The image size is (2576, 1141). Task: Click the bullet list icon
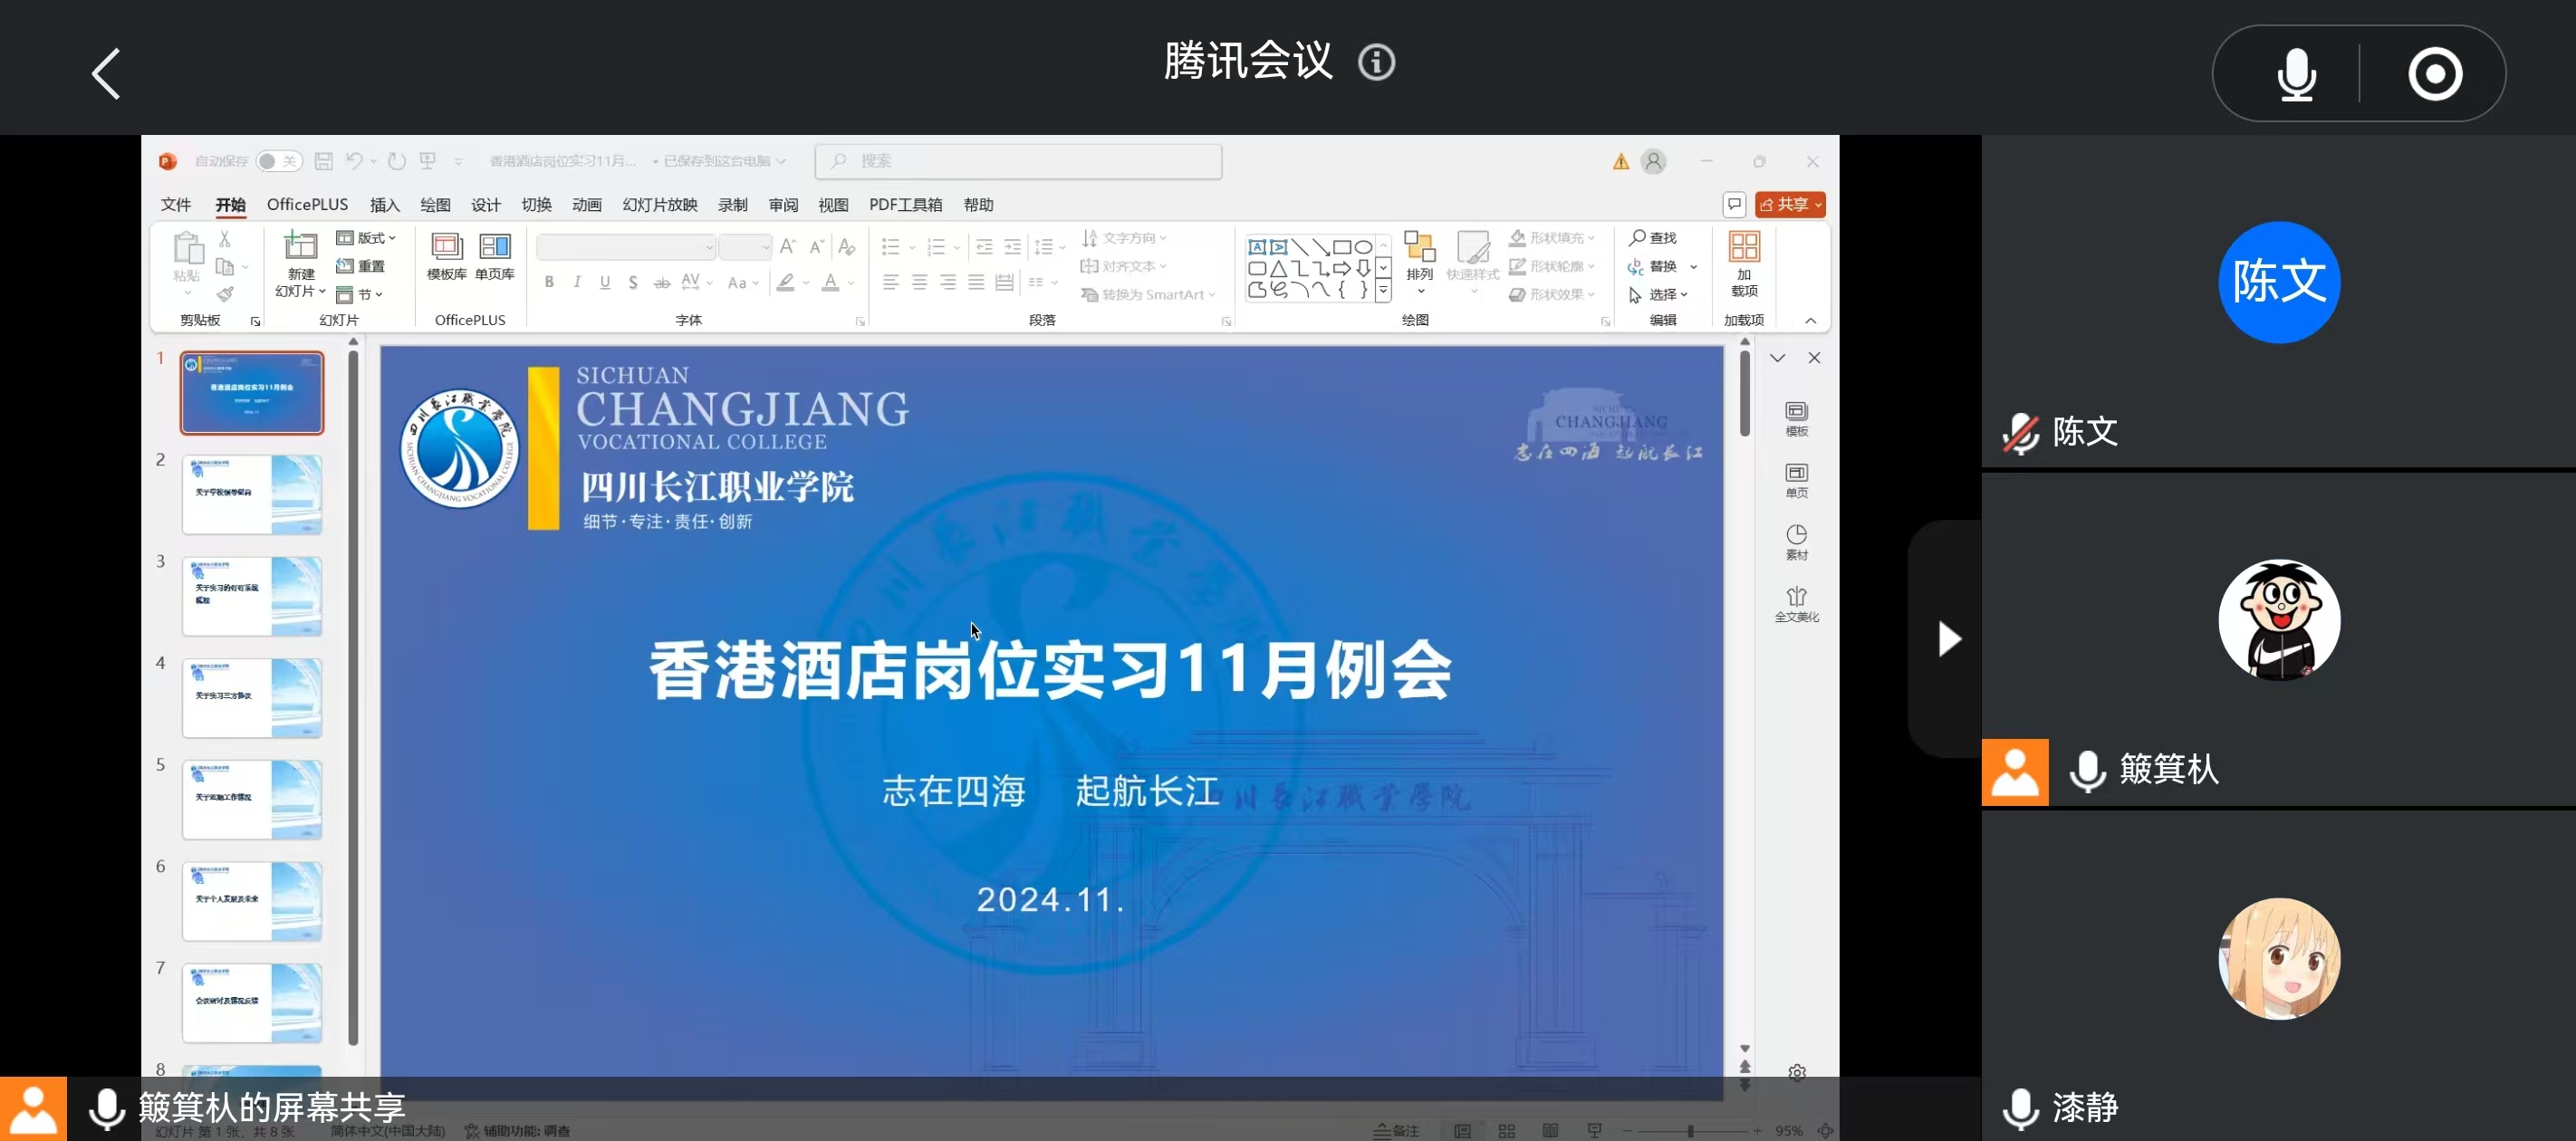point(890,246)
